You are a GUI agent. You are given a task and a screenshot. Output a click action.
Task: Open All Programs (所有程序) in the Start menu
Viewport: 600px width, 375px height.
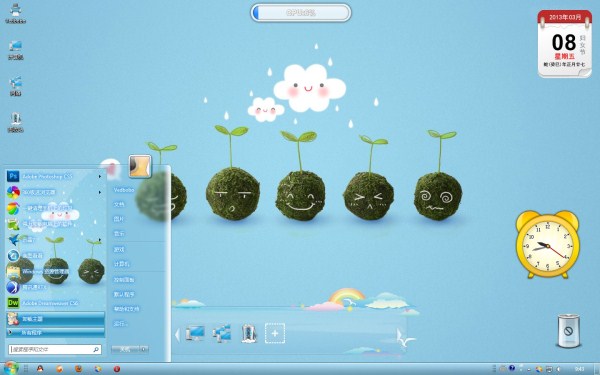pyautogui.click(x=55, y=333)
